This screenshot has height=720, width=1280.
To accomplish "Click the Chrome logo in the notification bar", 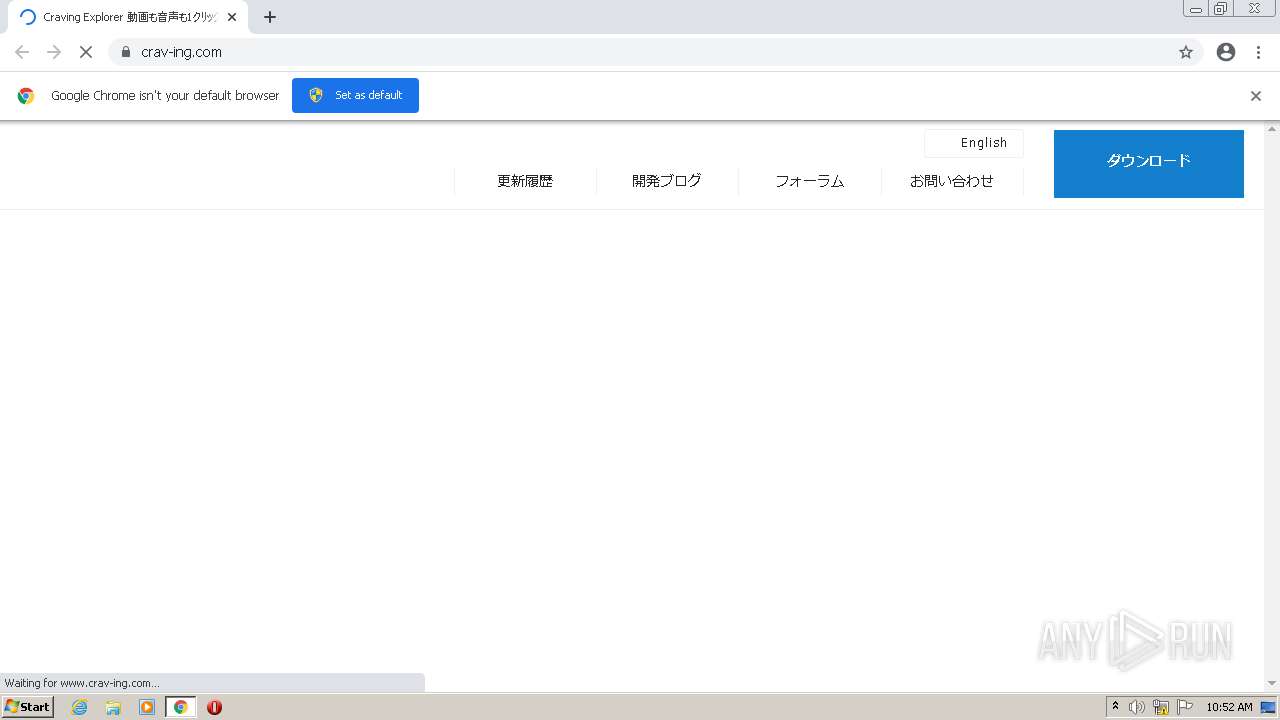I will point(26,96).
